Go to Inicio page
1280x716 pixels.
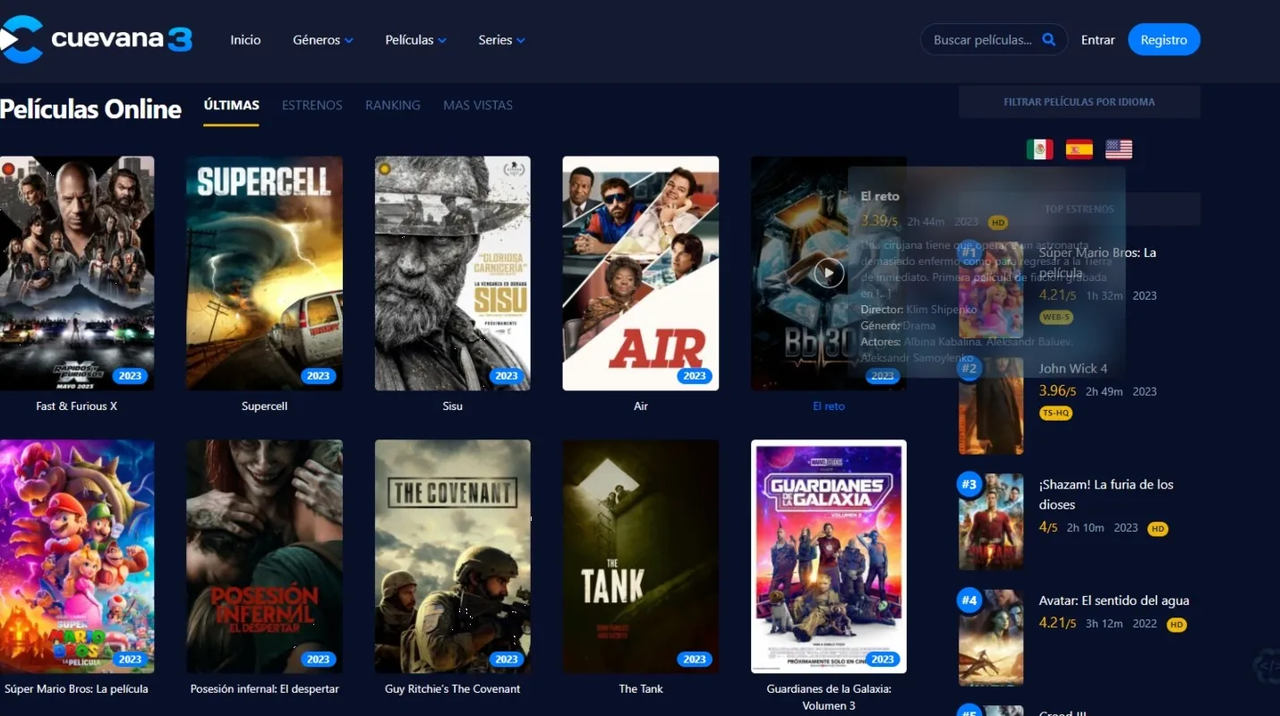click(x=245, y=40)
